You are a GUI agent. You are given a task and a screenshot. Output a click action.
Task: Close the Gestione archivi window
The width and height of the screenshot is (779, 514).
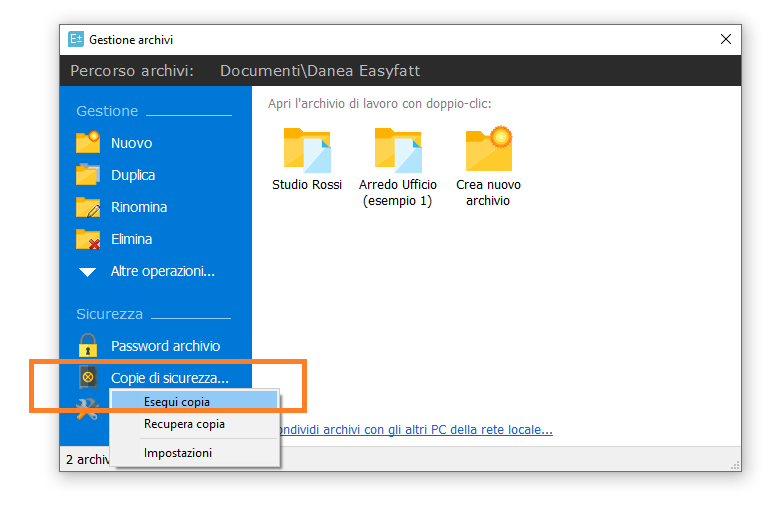pos(725,39)
